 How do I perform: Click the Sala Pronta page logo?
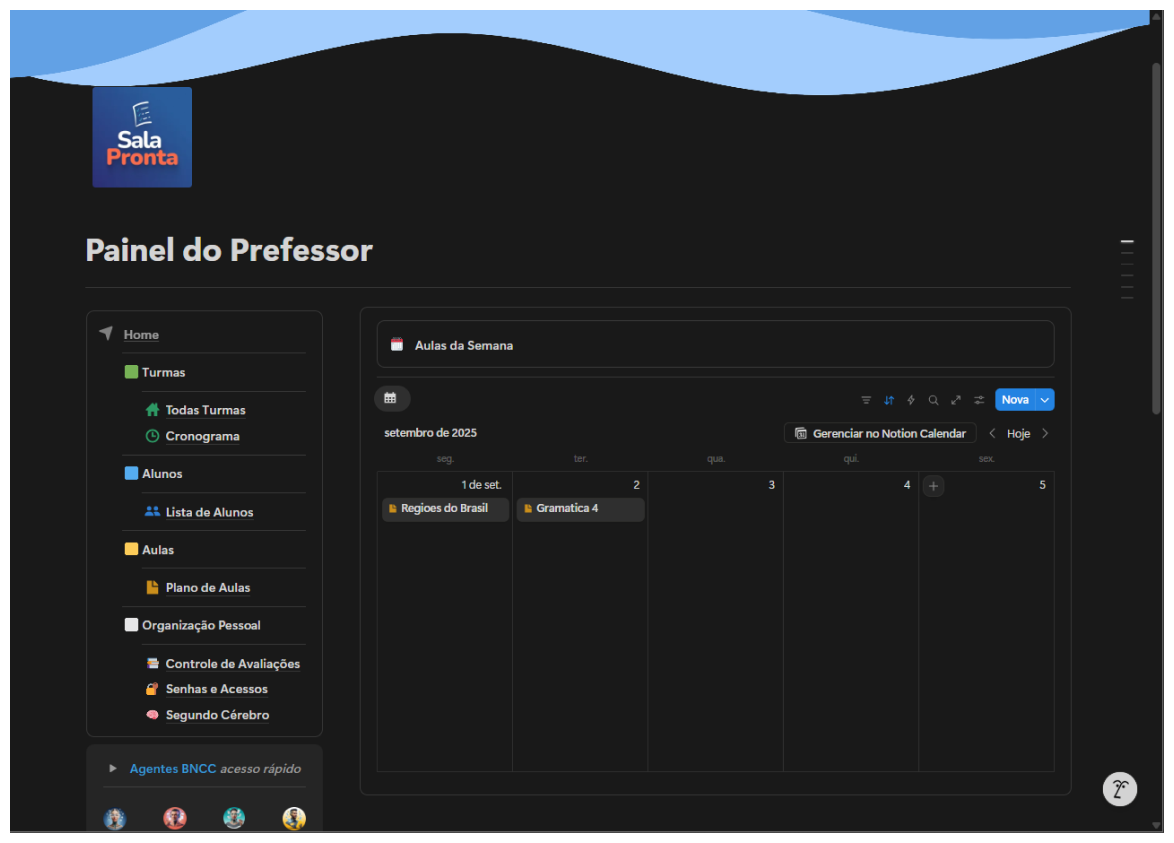click(142, 137)
